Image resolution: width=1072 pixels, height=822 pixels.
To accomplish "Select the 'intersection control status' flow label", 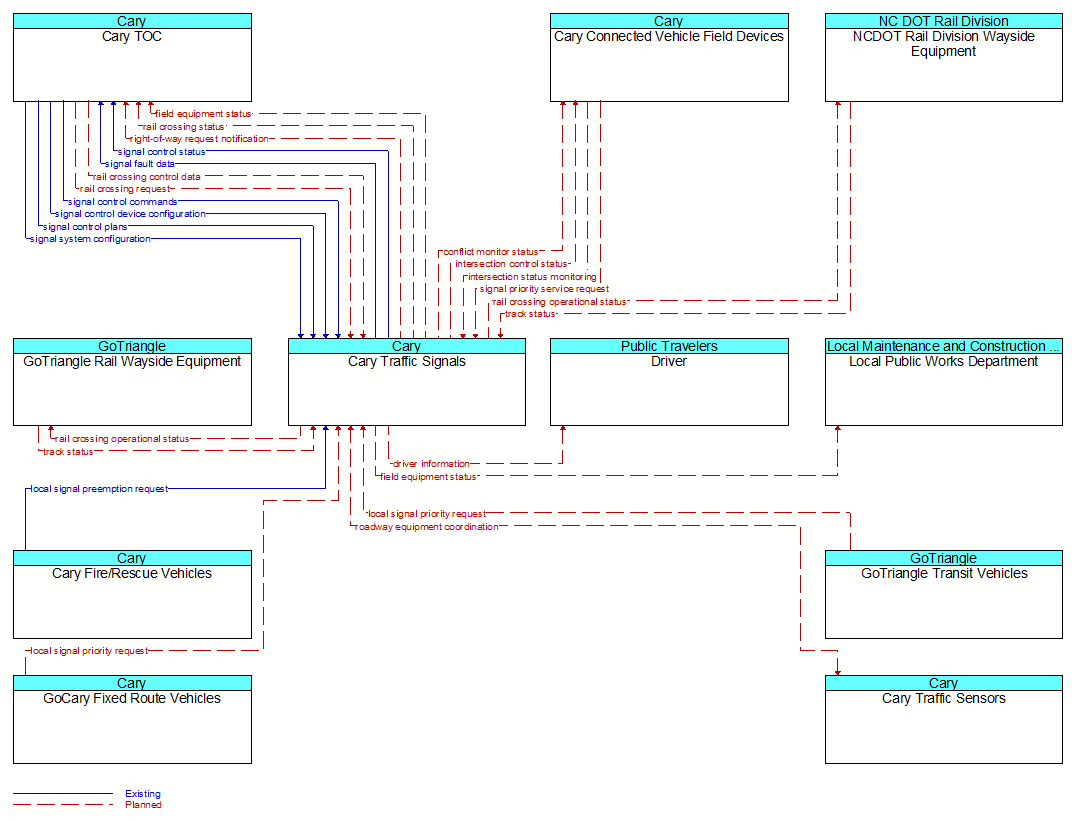I will (x=512, y=264).
